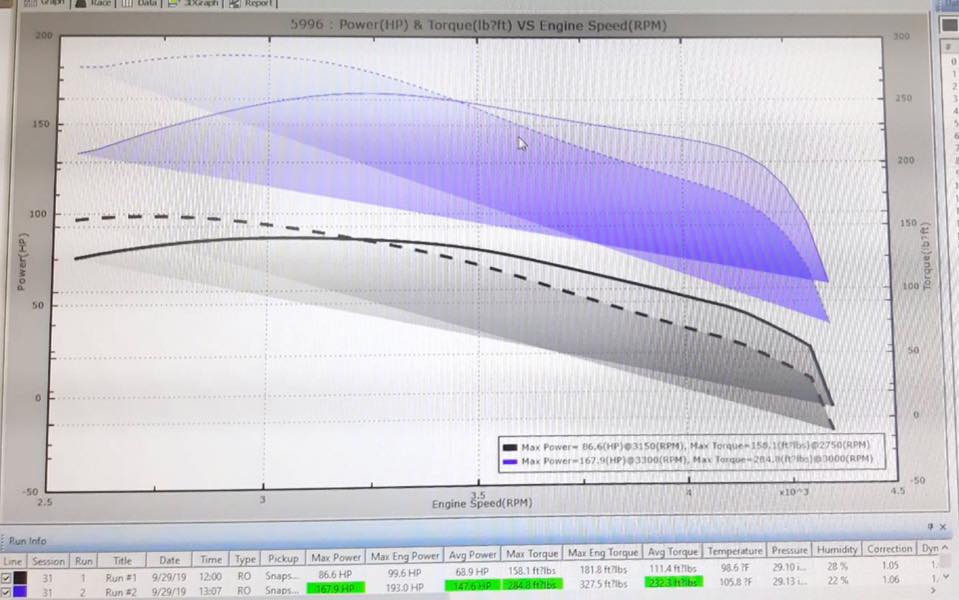
Task: Click the Run Info table scroll-down arrow
Action: point(946,576)
